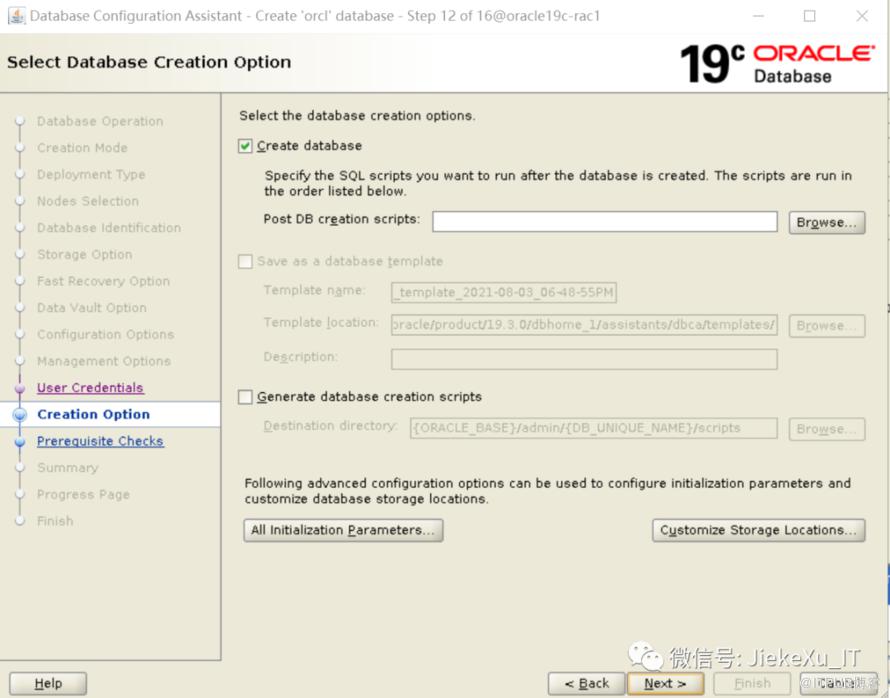Click 'Summary' step text
This screenshot has height=698, width=890.
[x=68, y=468]
